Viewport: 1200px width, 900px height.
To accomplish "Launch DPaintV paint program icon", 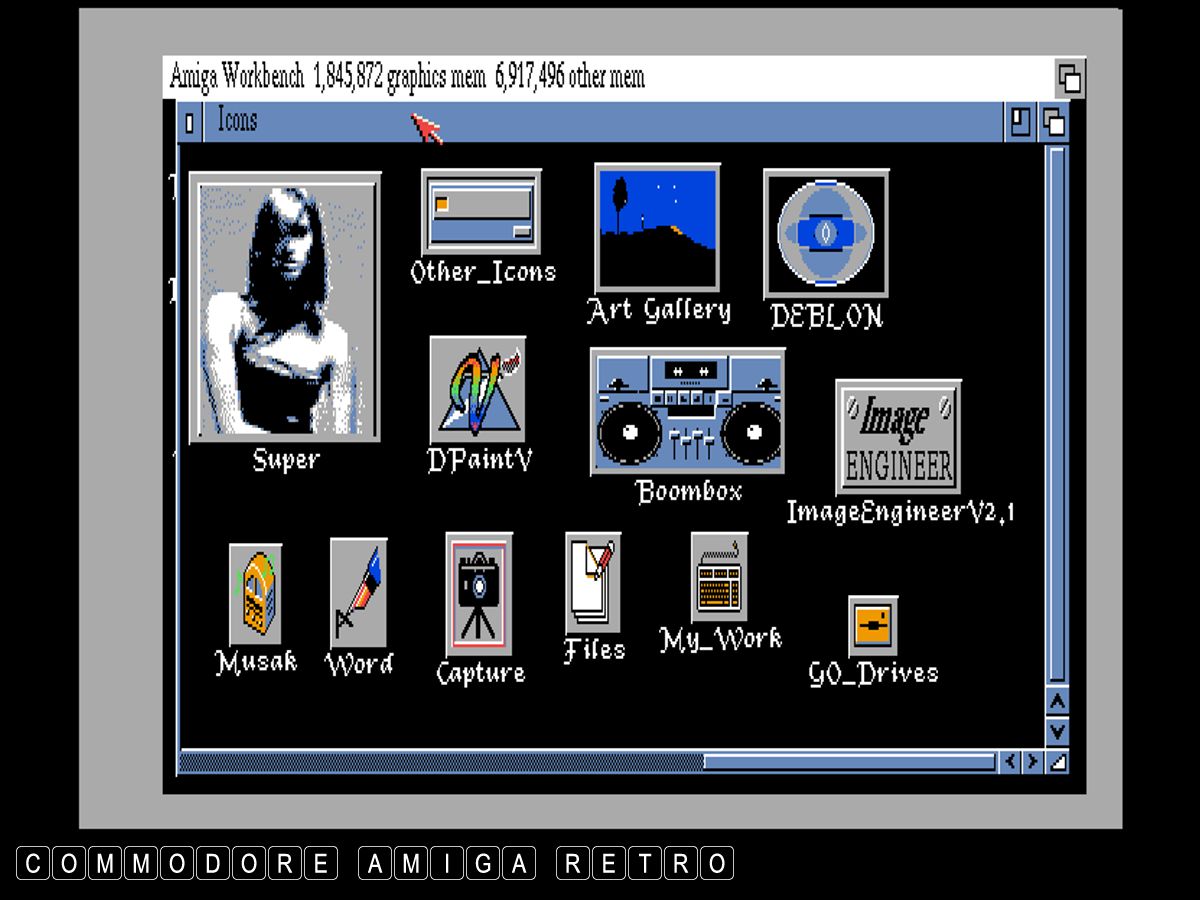I will coord(478,390).
